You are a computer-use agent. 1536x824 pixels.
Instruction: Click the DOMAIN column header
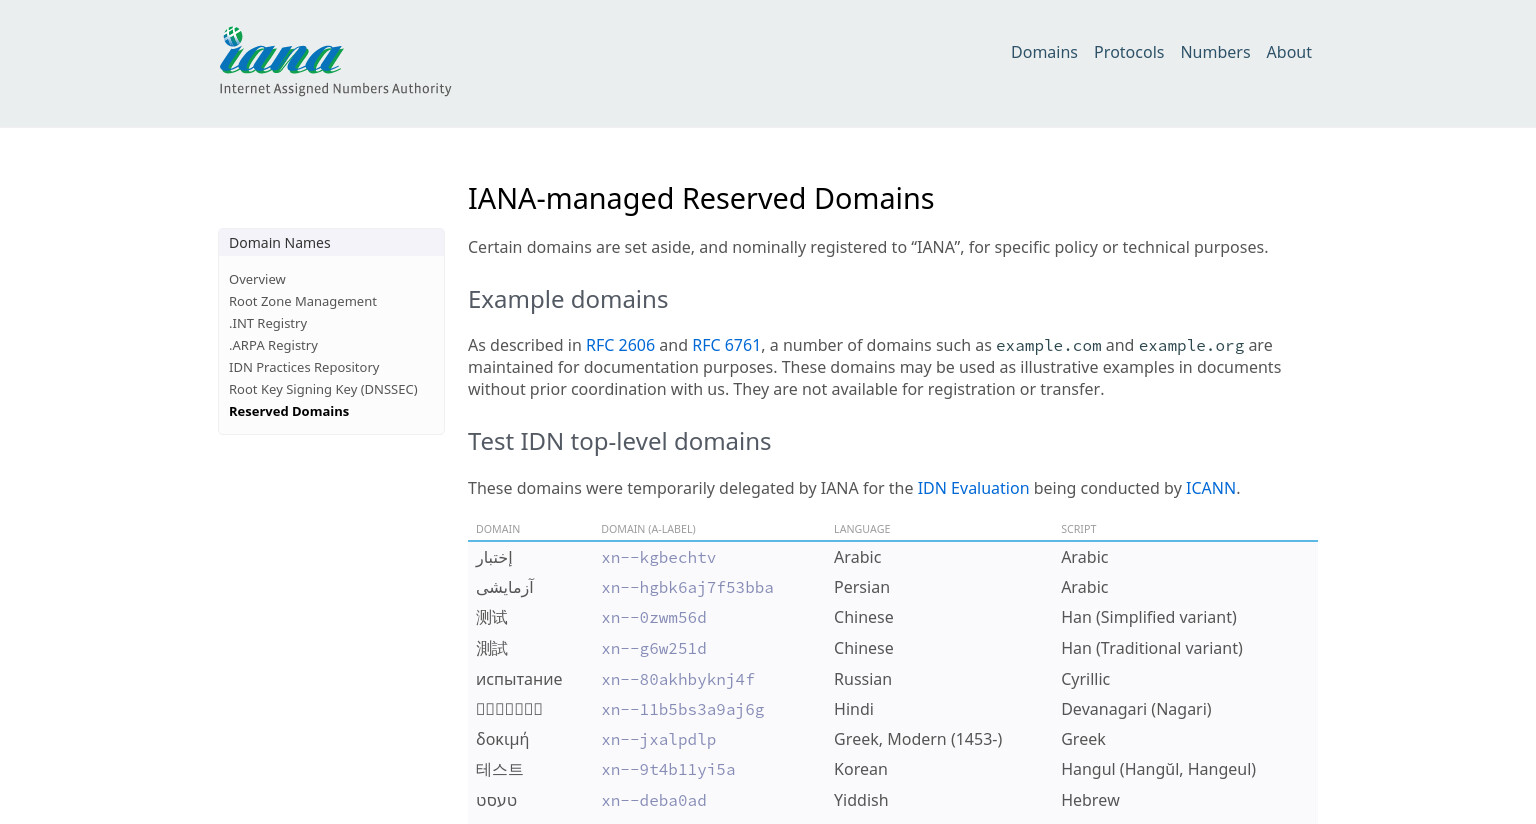click(x=498, y=529)
